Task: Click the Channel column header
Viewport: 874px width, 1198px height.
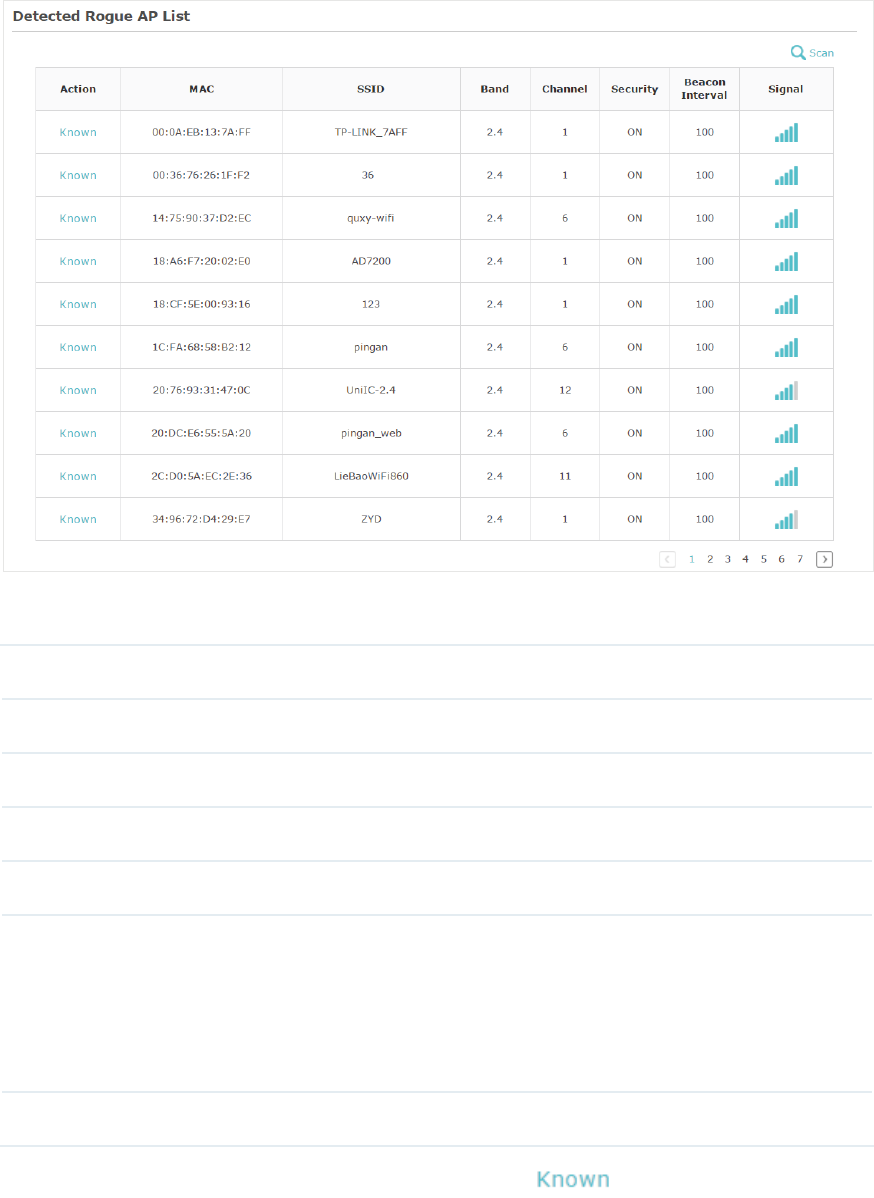Action: tap(565, 89)
